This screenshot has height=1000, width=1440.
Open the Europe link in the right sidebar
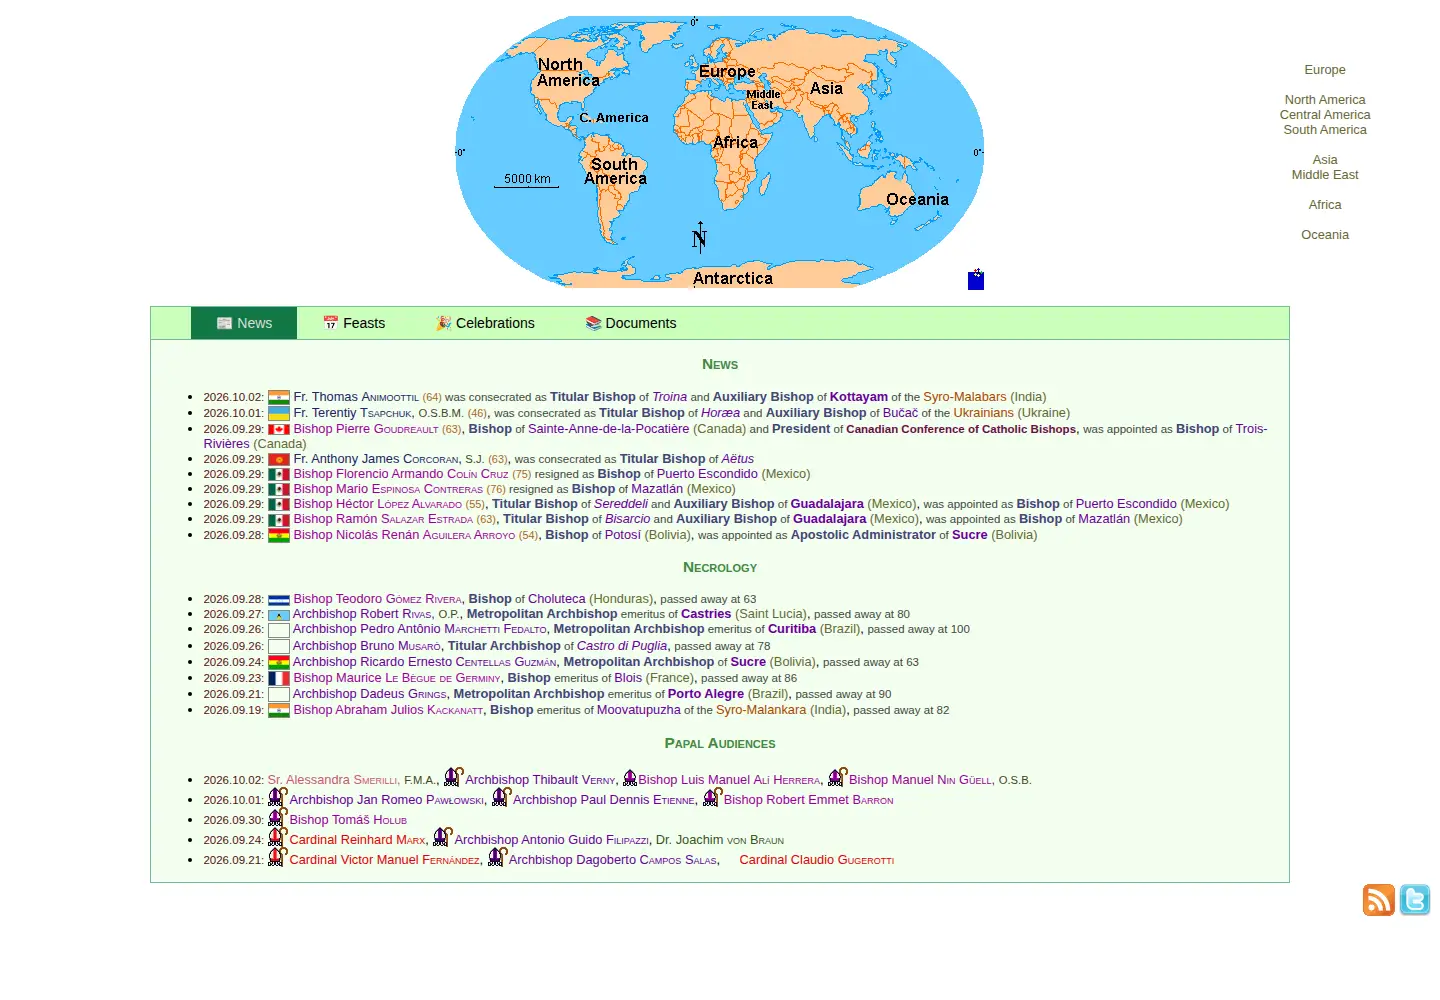pyautogui.click(x=1325, y=70)
